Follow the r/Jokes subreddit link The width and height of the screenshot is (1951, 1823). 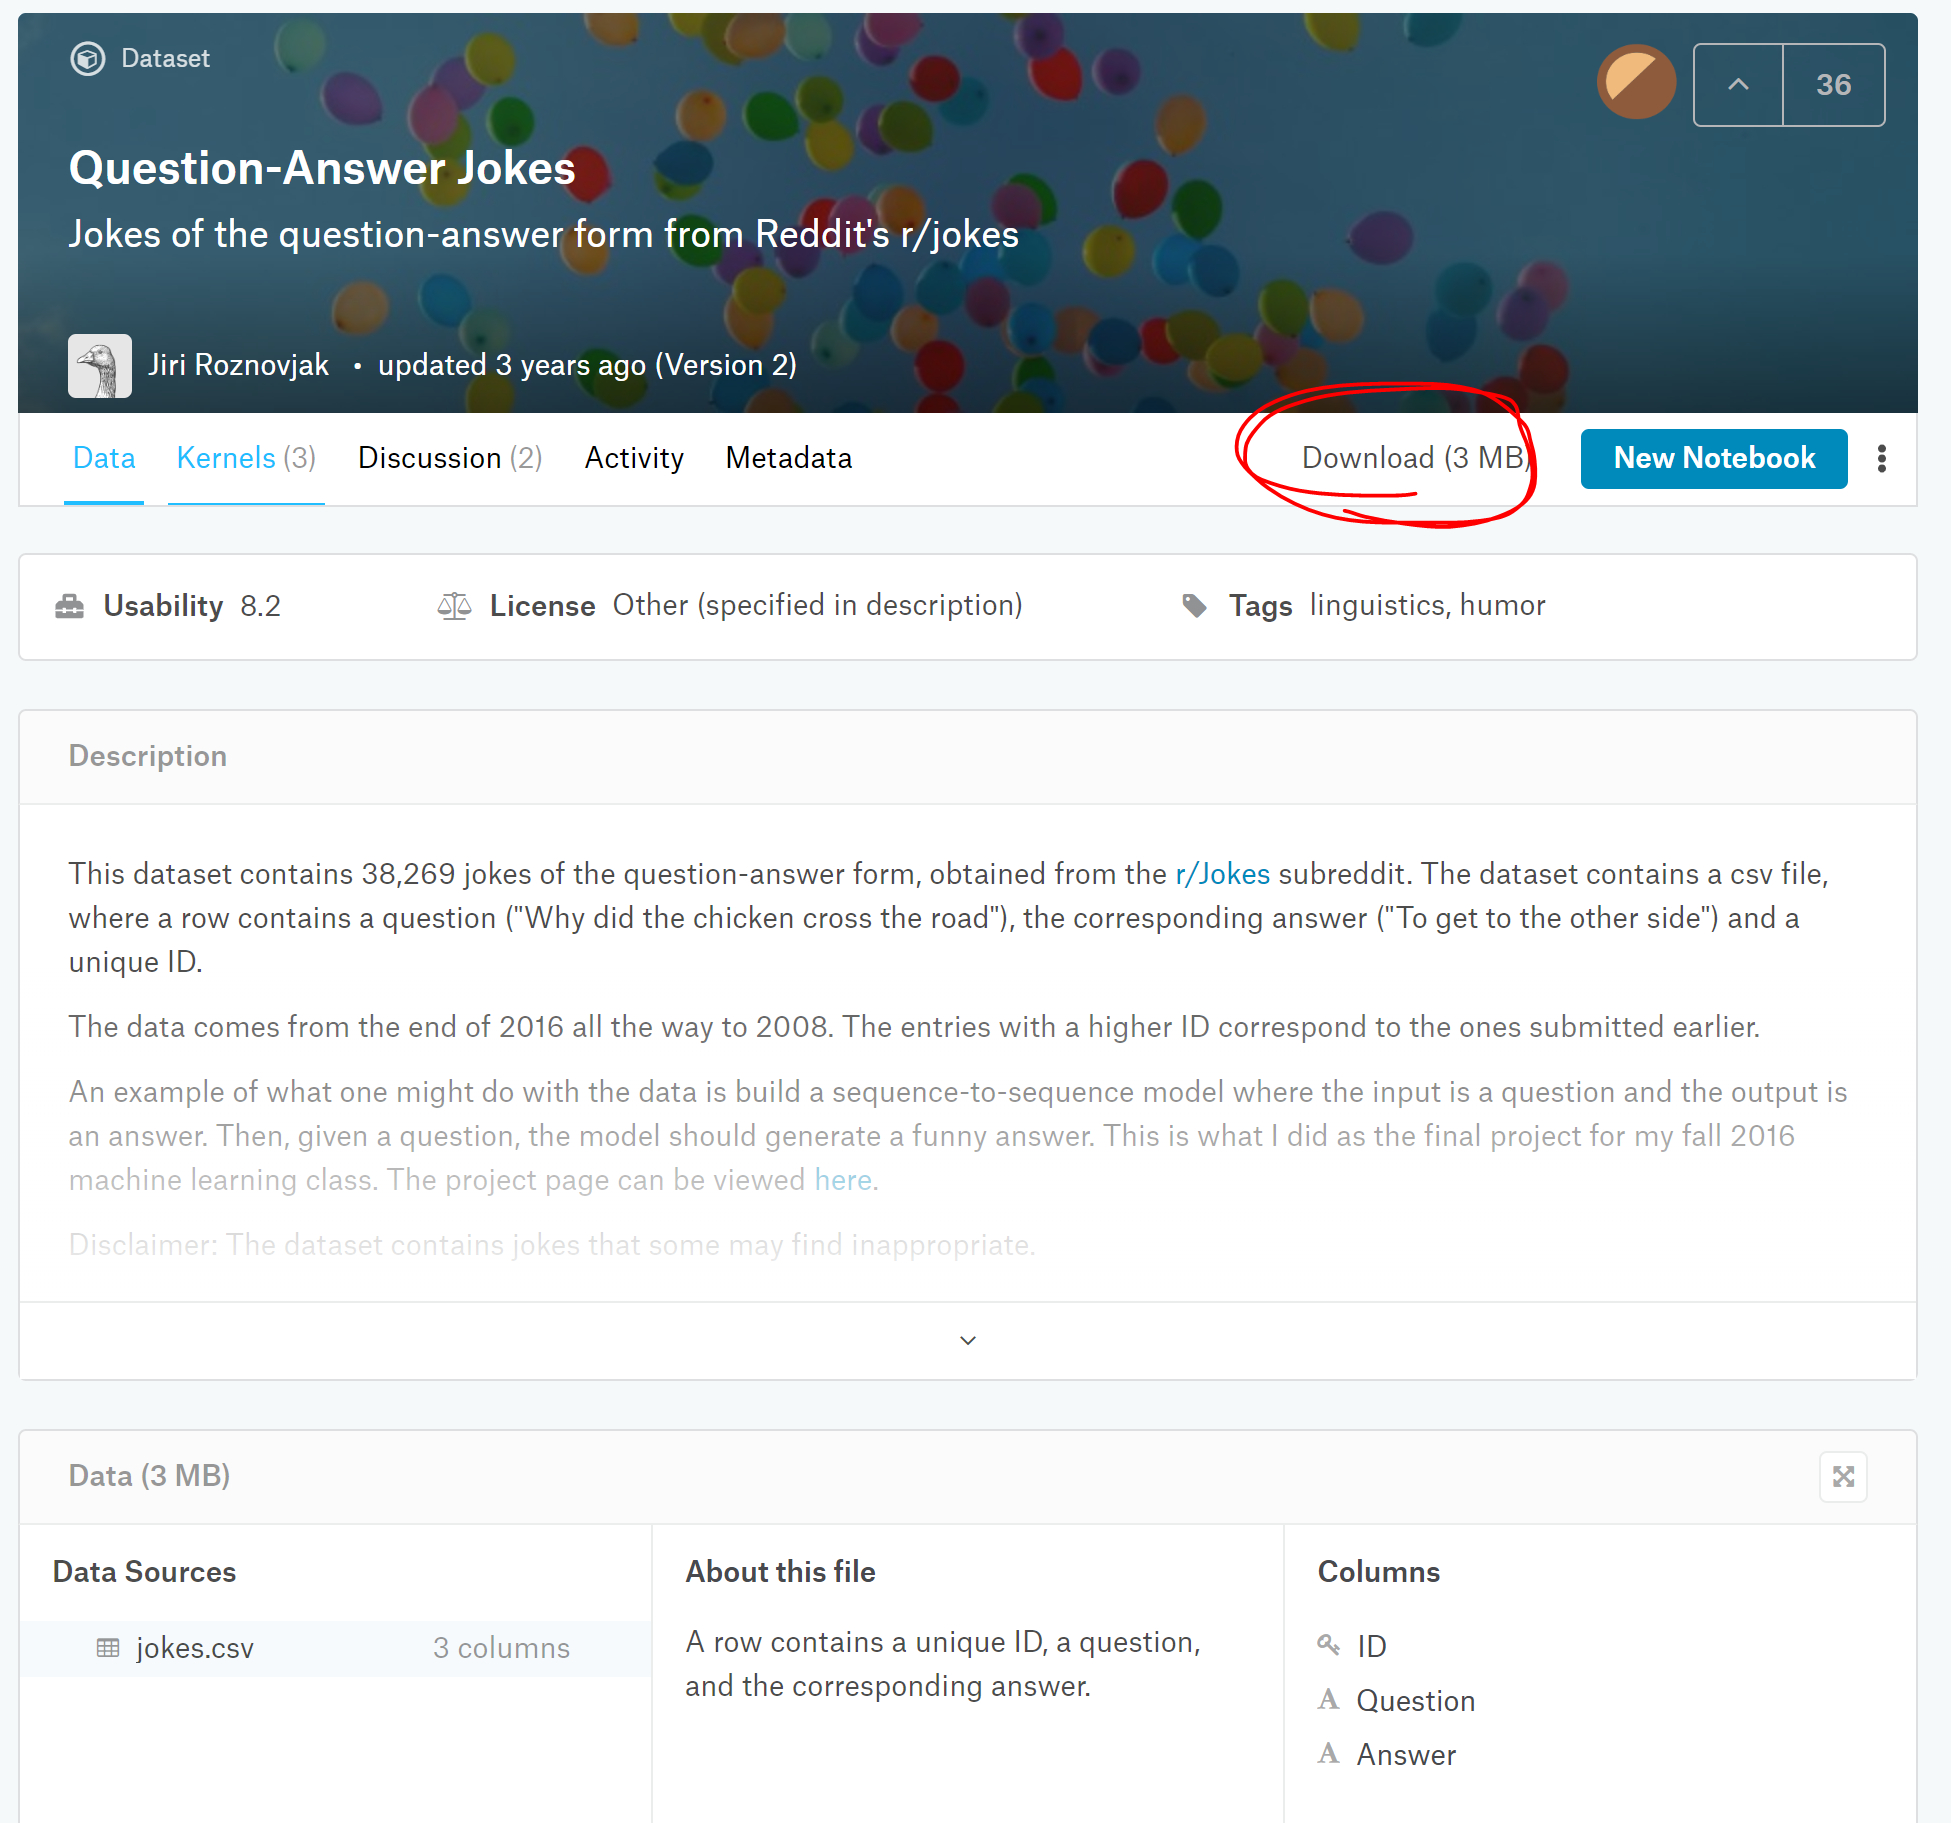[1222, 874]
